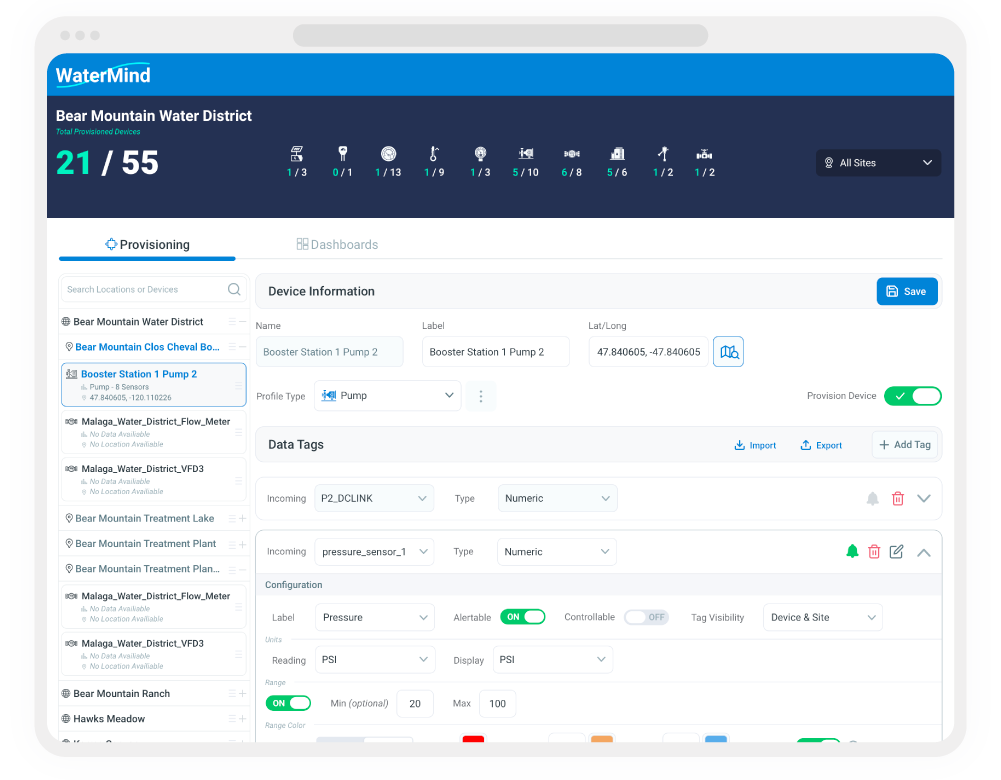Enable the Controllable toggle

[646, 617]
